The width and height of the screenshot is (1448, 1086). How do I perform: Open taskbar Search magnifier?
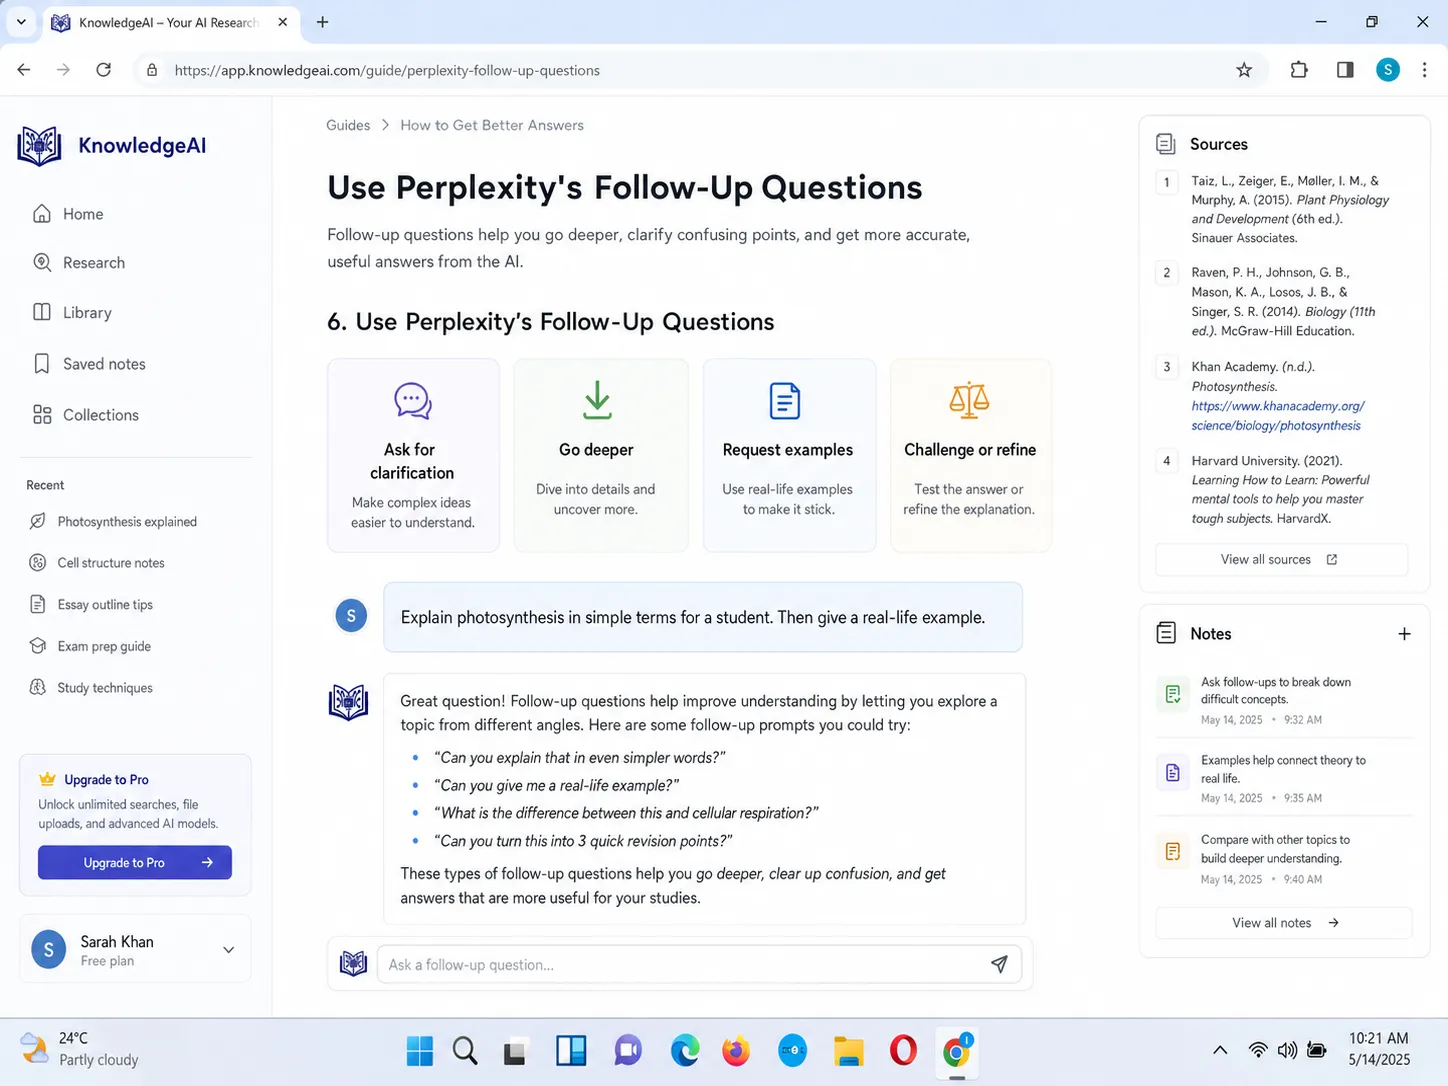tap(465, 1051)
